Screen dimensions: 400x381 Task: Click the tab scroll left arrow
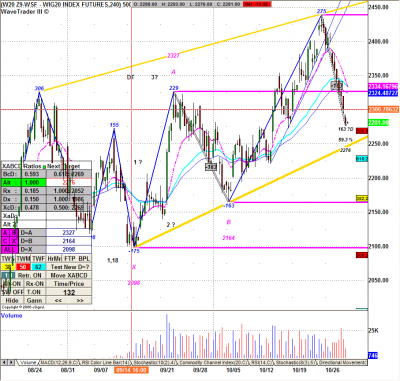[4, 362]
